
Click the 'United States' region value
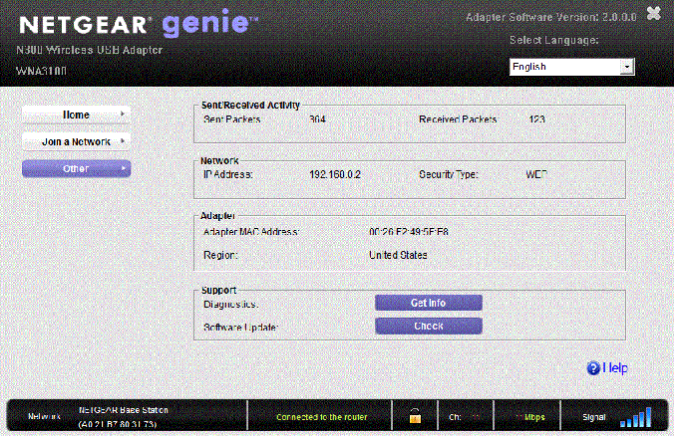[398, 255]
